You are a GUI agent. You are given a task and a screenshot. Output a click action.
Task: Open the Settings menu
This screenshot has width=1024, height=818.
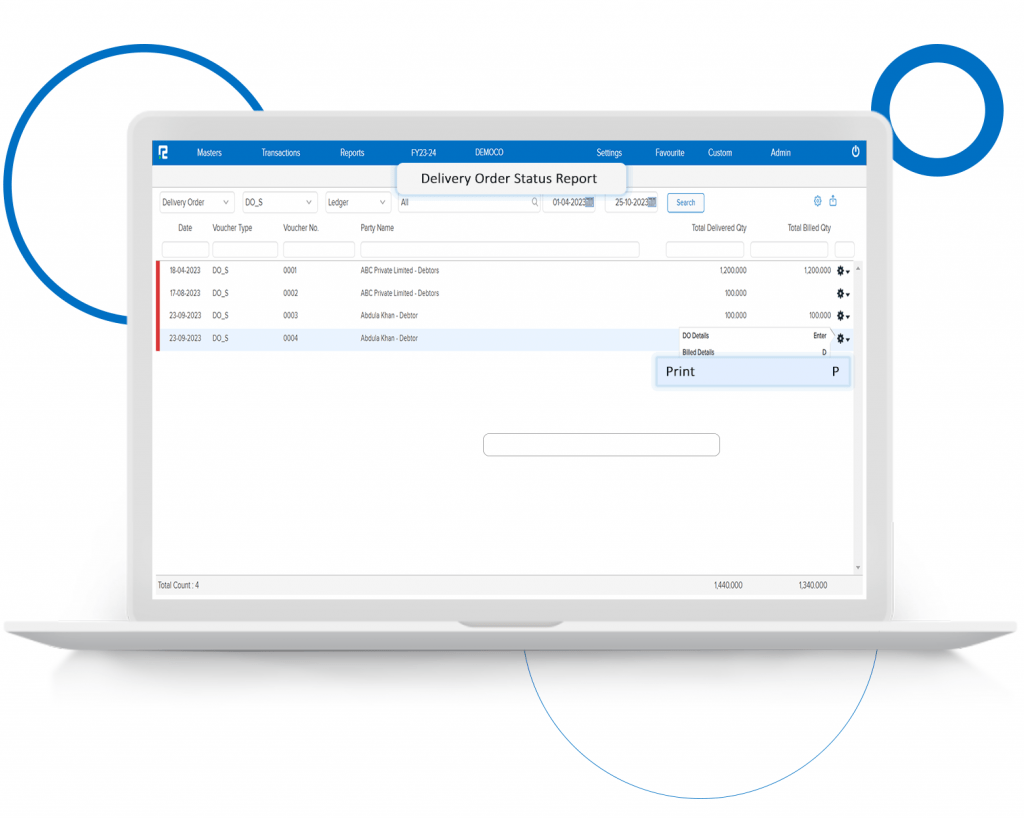click(x=609, y=152)
